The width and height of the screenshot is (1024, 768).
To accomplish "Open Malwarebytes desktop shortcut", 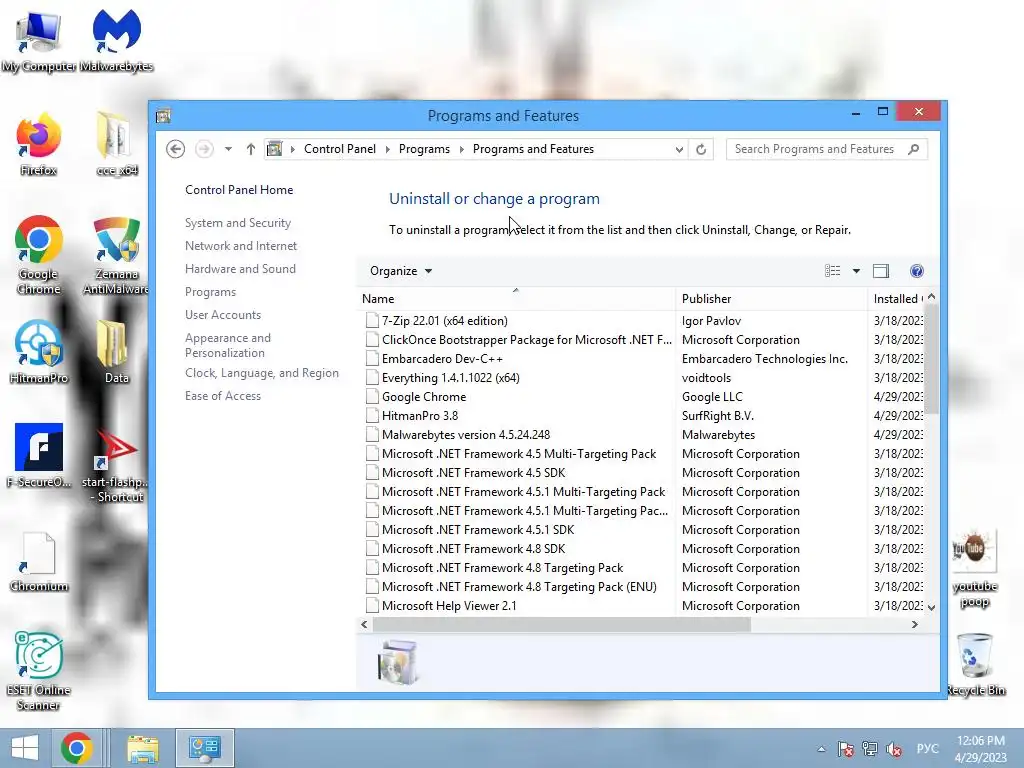I will click(116, 39).
